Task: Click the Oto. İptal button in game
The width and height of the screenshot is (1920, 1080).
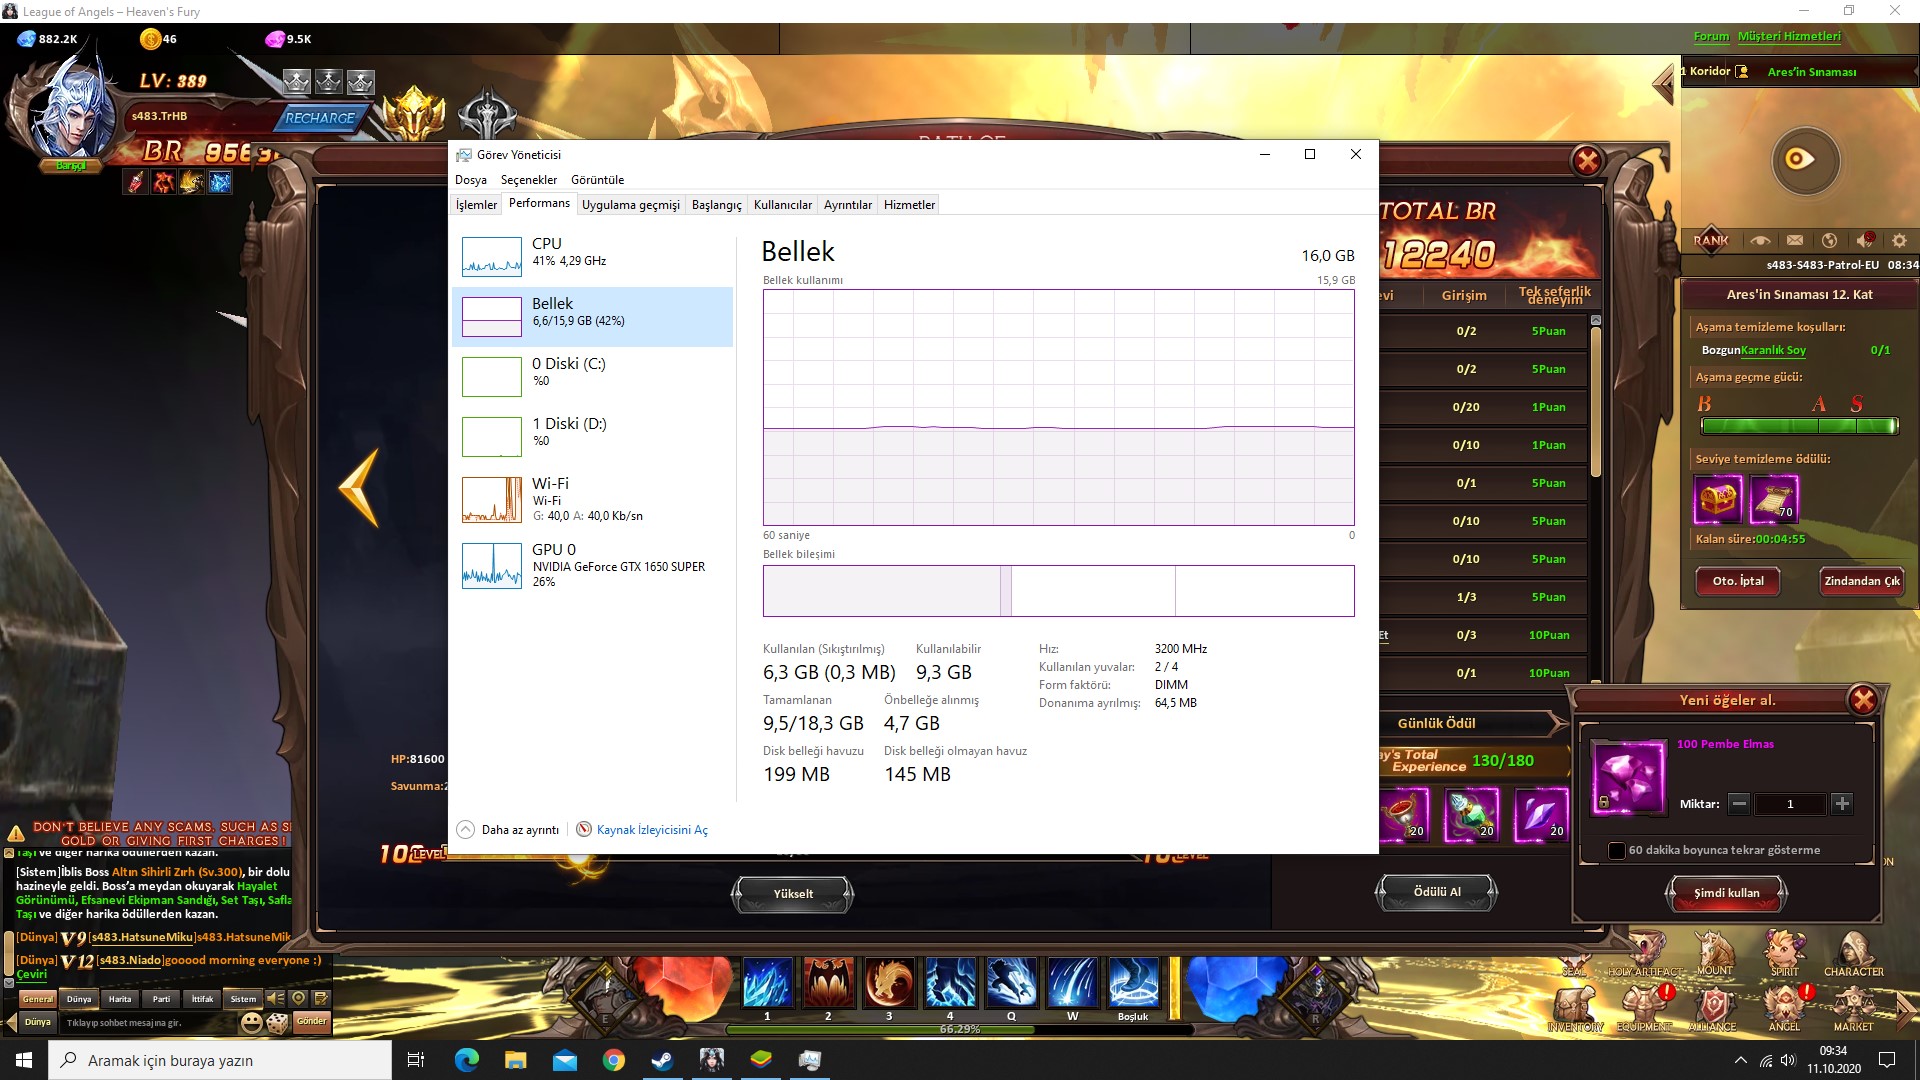Action: 1737,580
